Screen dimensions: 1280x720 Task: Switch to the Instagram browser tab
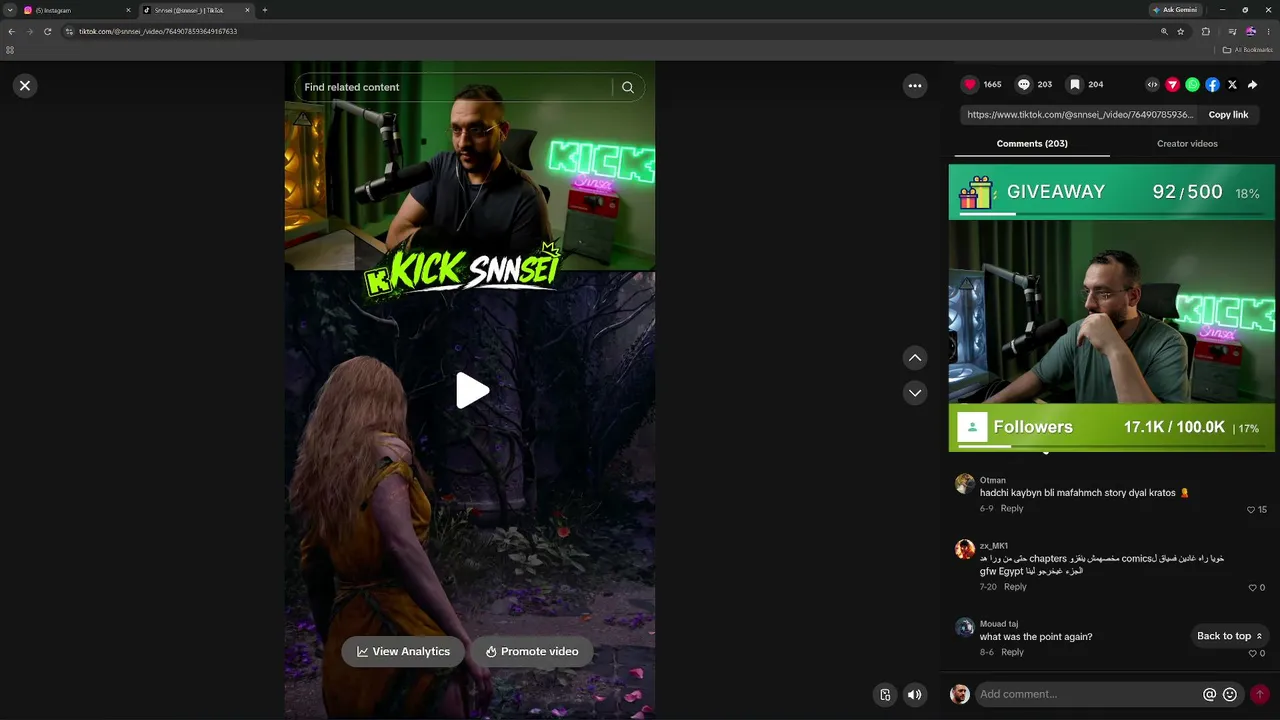click(x=78, y=10)
